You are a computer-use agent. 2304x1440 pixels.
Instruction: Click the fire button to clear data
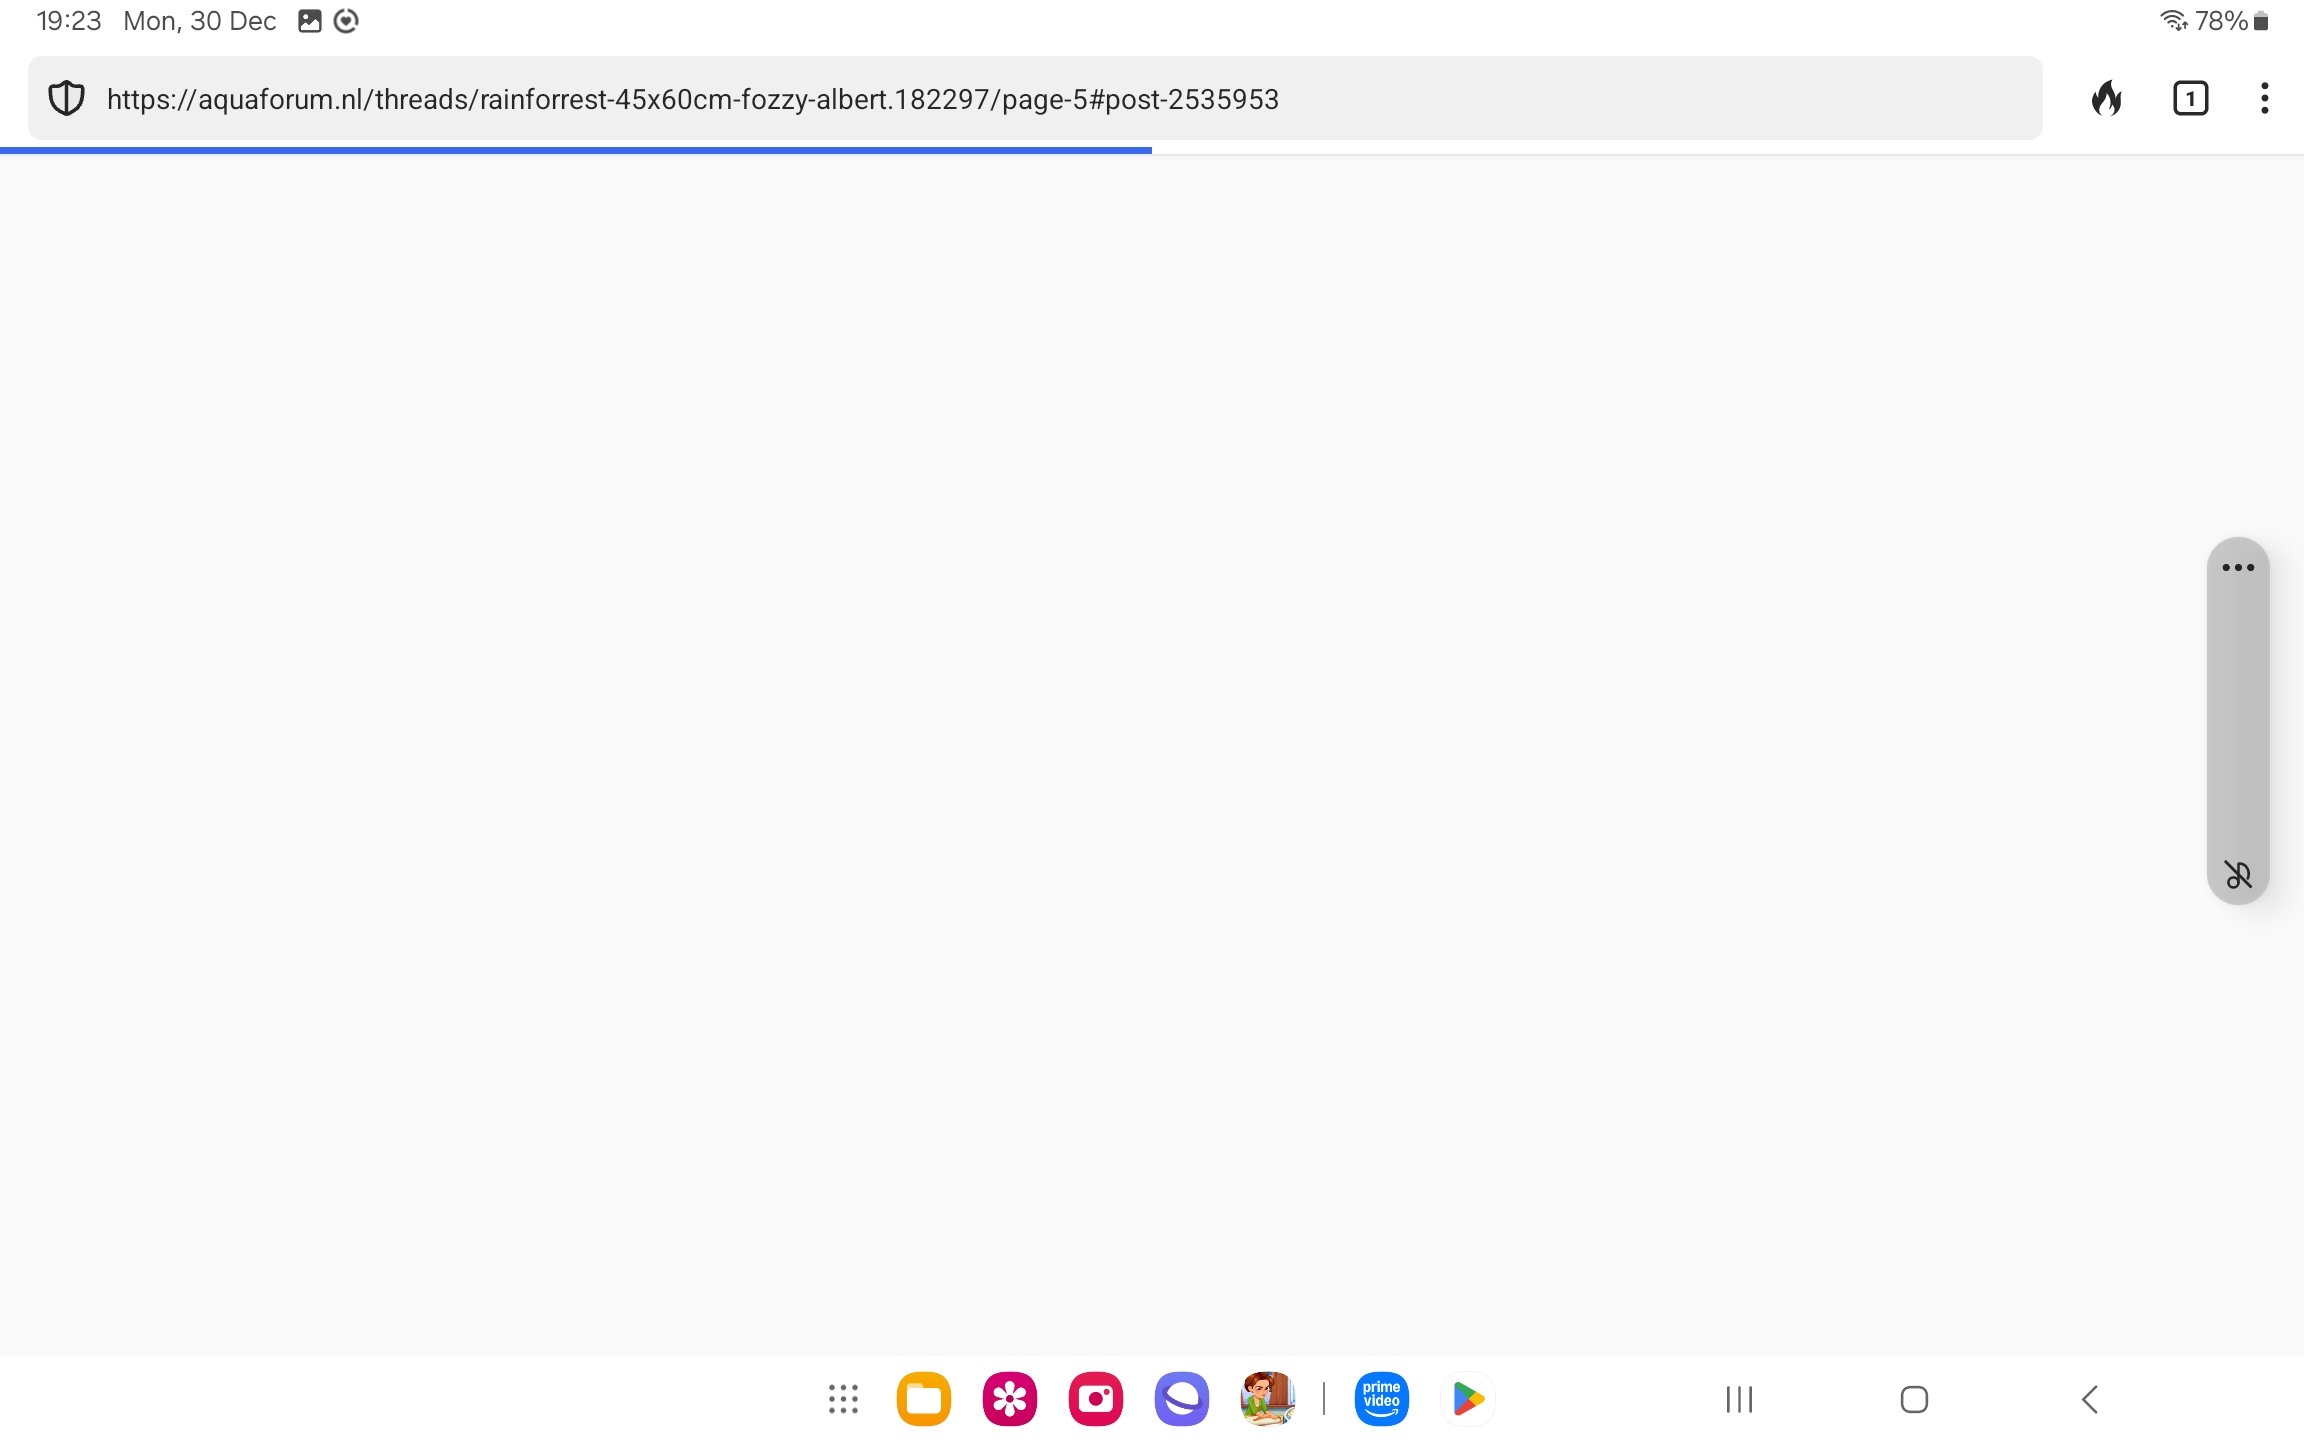click(x=2107, y=99)
